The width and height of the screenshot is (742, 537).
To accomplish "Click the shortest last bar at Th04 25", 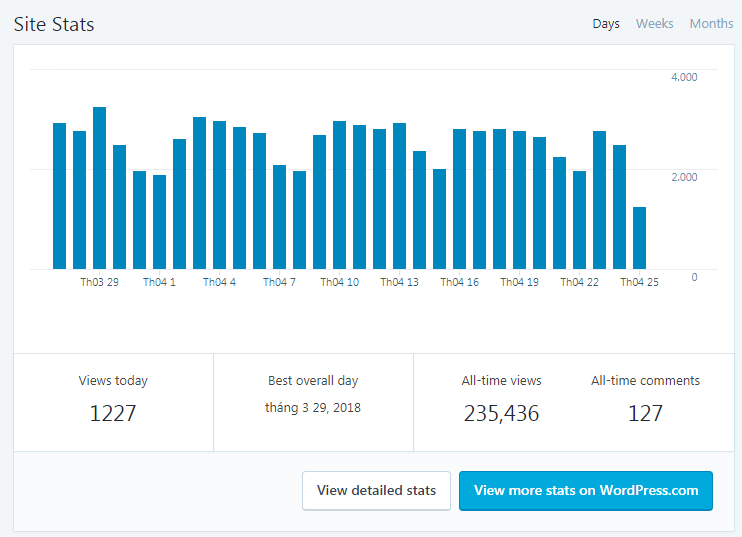I will [639, 238].
